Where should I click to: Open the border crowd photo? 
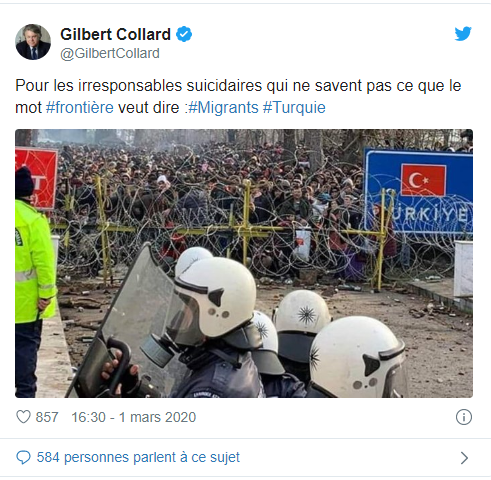pyautogui.click(x=244, y=263)
